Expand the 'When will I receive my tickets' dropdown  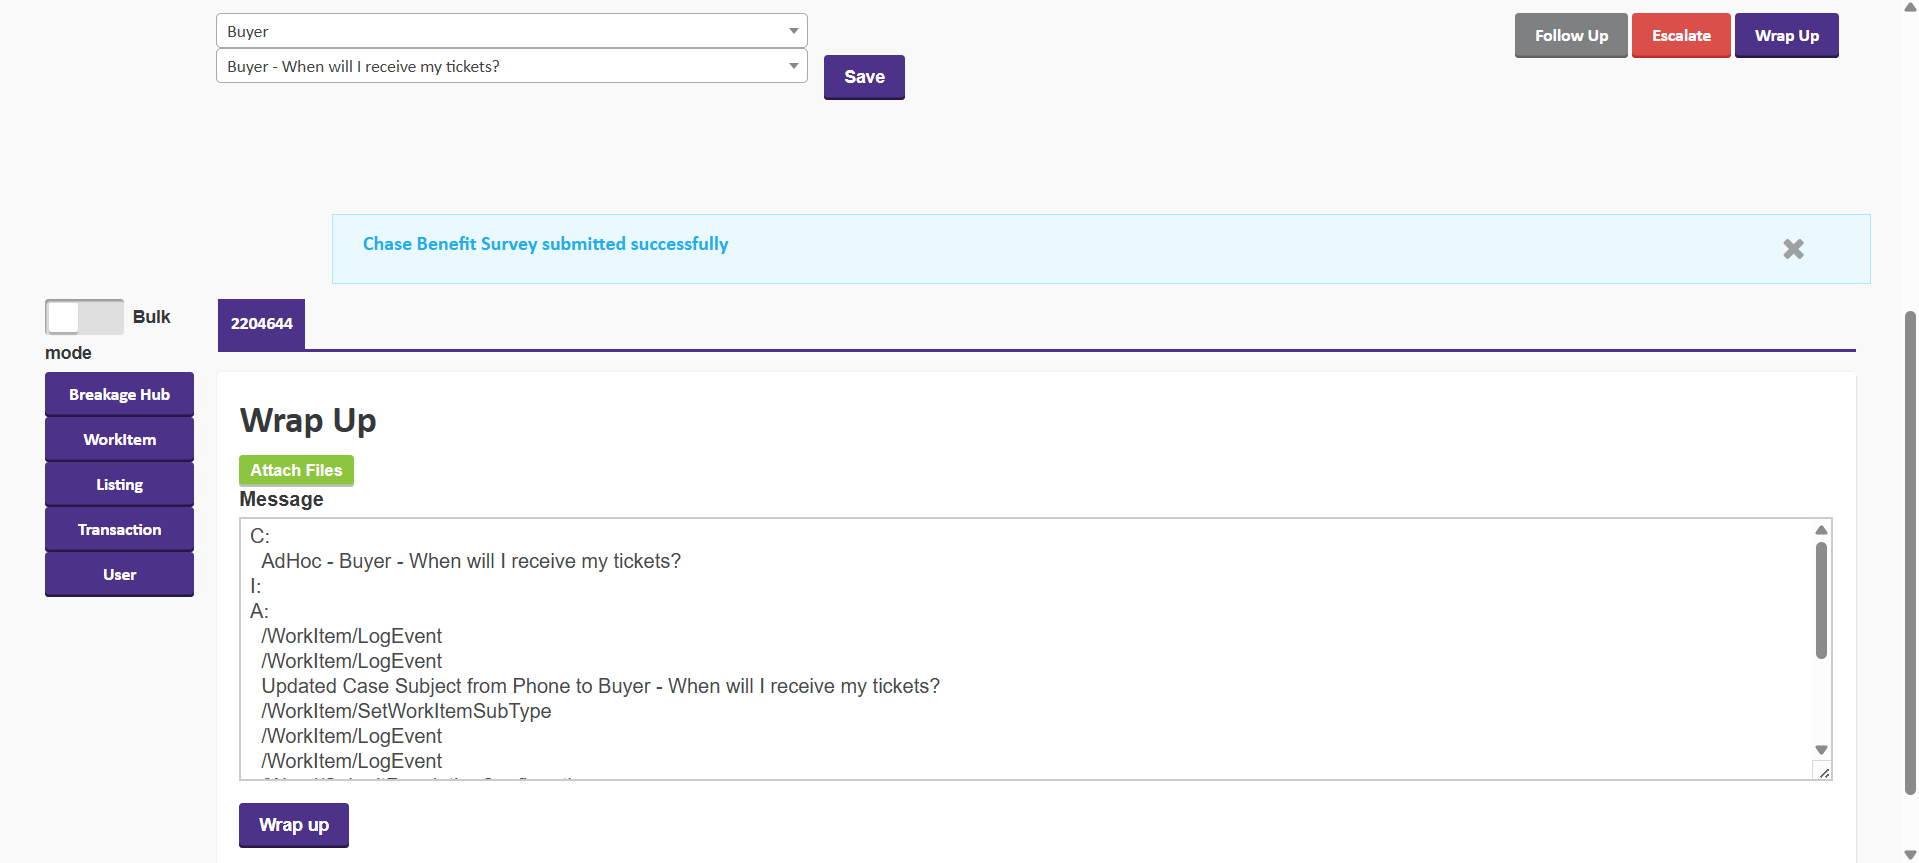point(511,66)
